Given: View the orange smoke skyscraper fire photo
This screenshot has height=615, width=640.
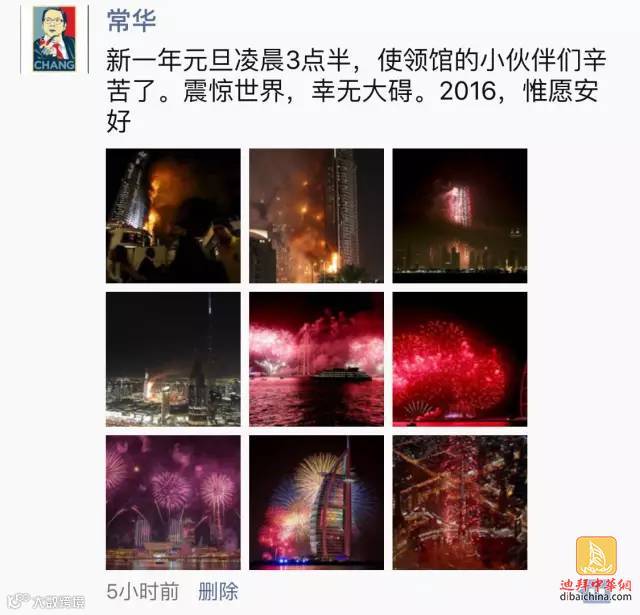Looking at the screenshot, I should tap(316, 216).
